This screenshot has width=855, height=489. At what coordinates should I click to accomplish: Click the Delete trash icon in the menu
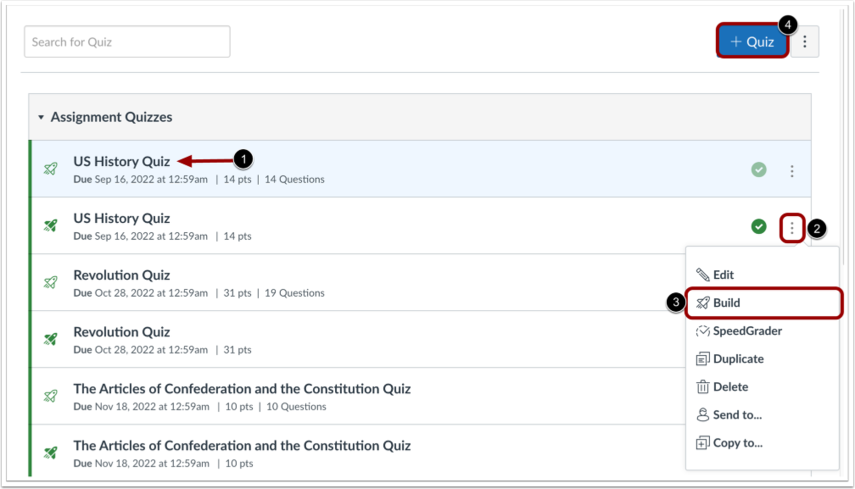[x=702, y=387]
